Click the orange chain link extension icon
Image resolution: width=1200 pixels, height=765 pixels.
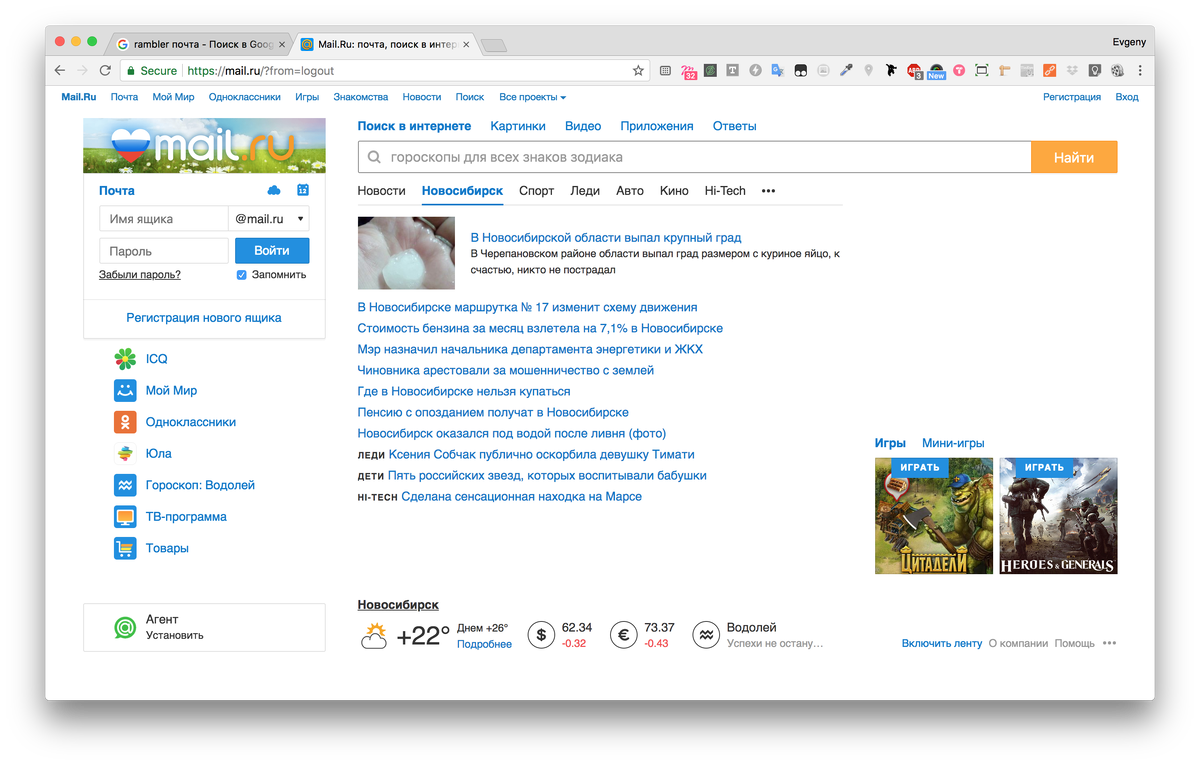pyautogui.click(x=1049, y=70)
